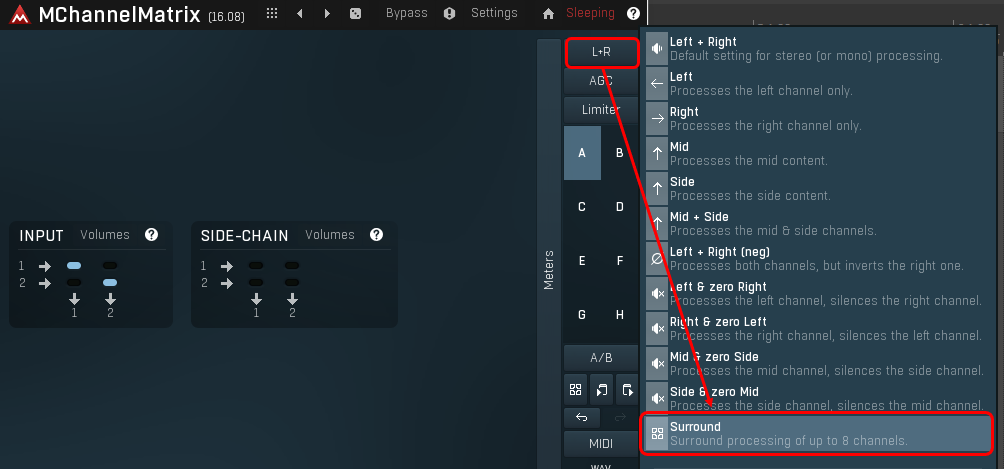Open the help question mark in title bar
Viewport: 1004px width, 469px height.
[x=633, y=13]
